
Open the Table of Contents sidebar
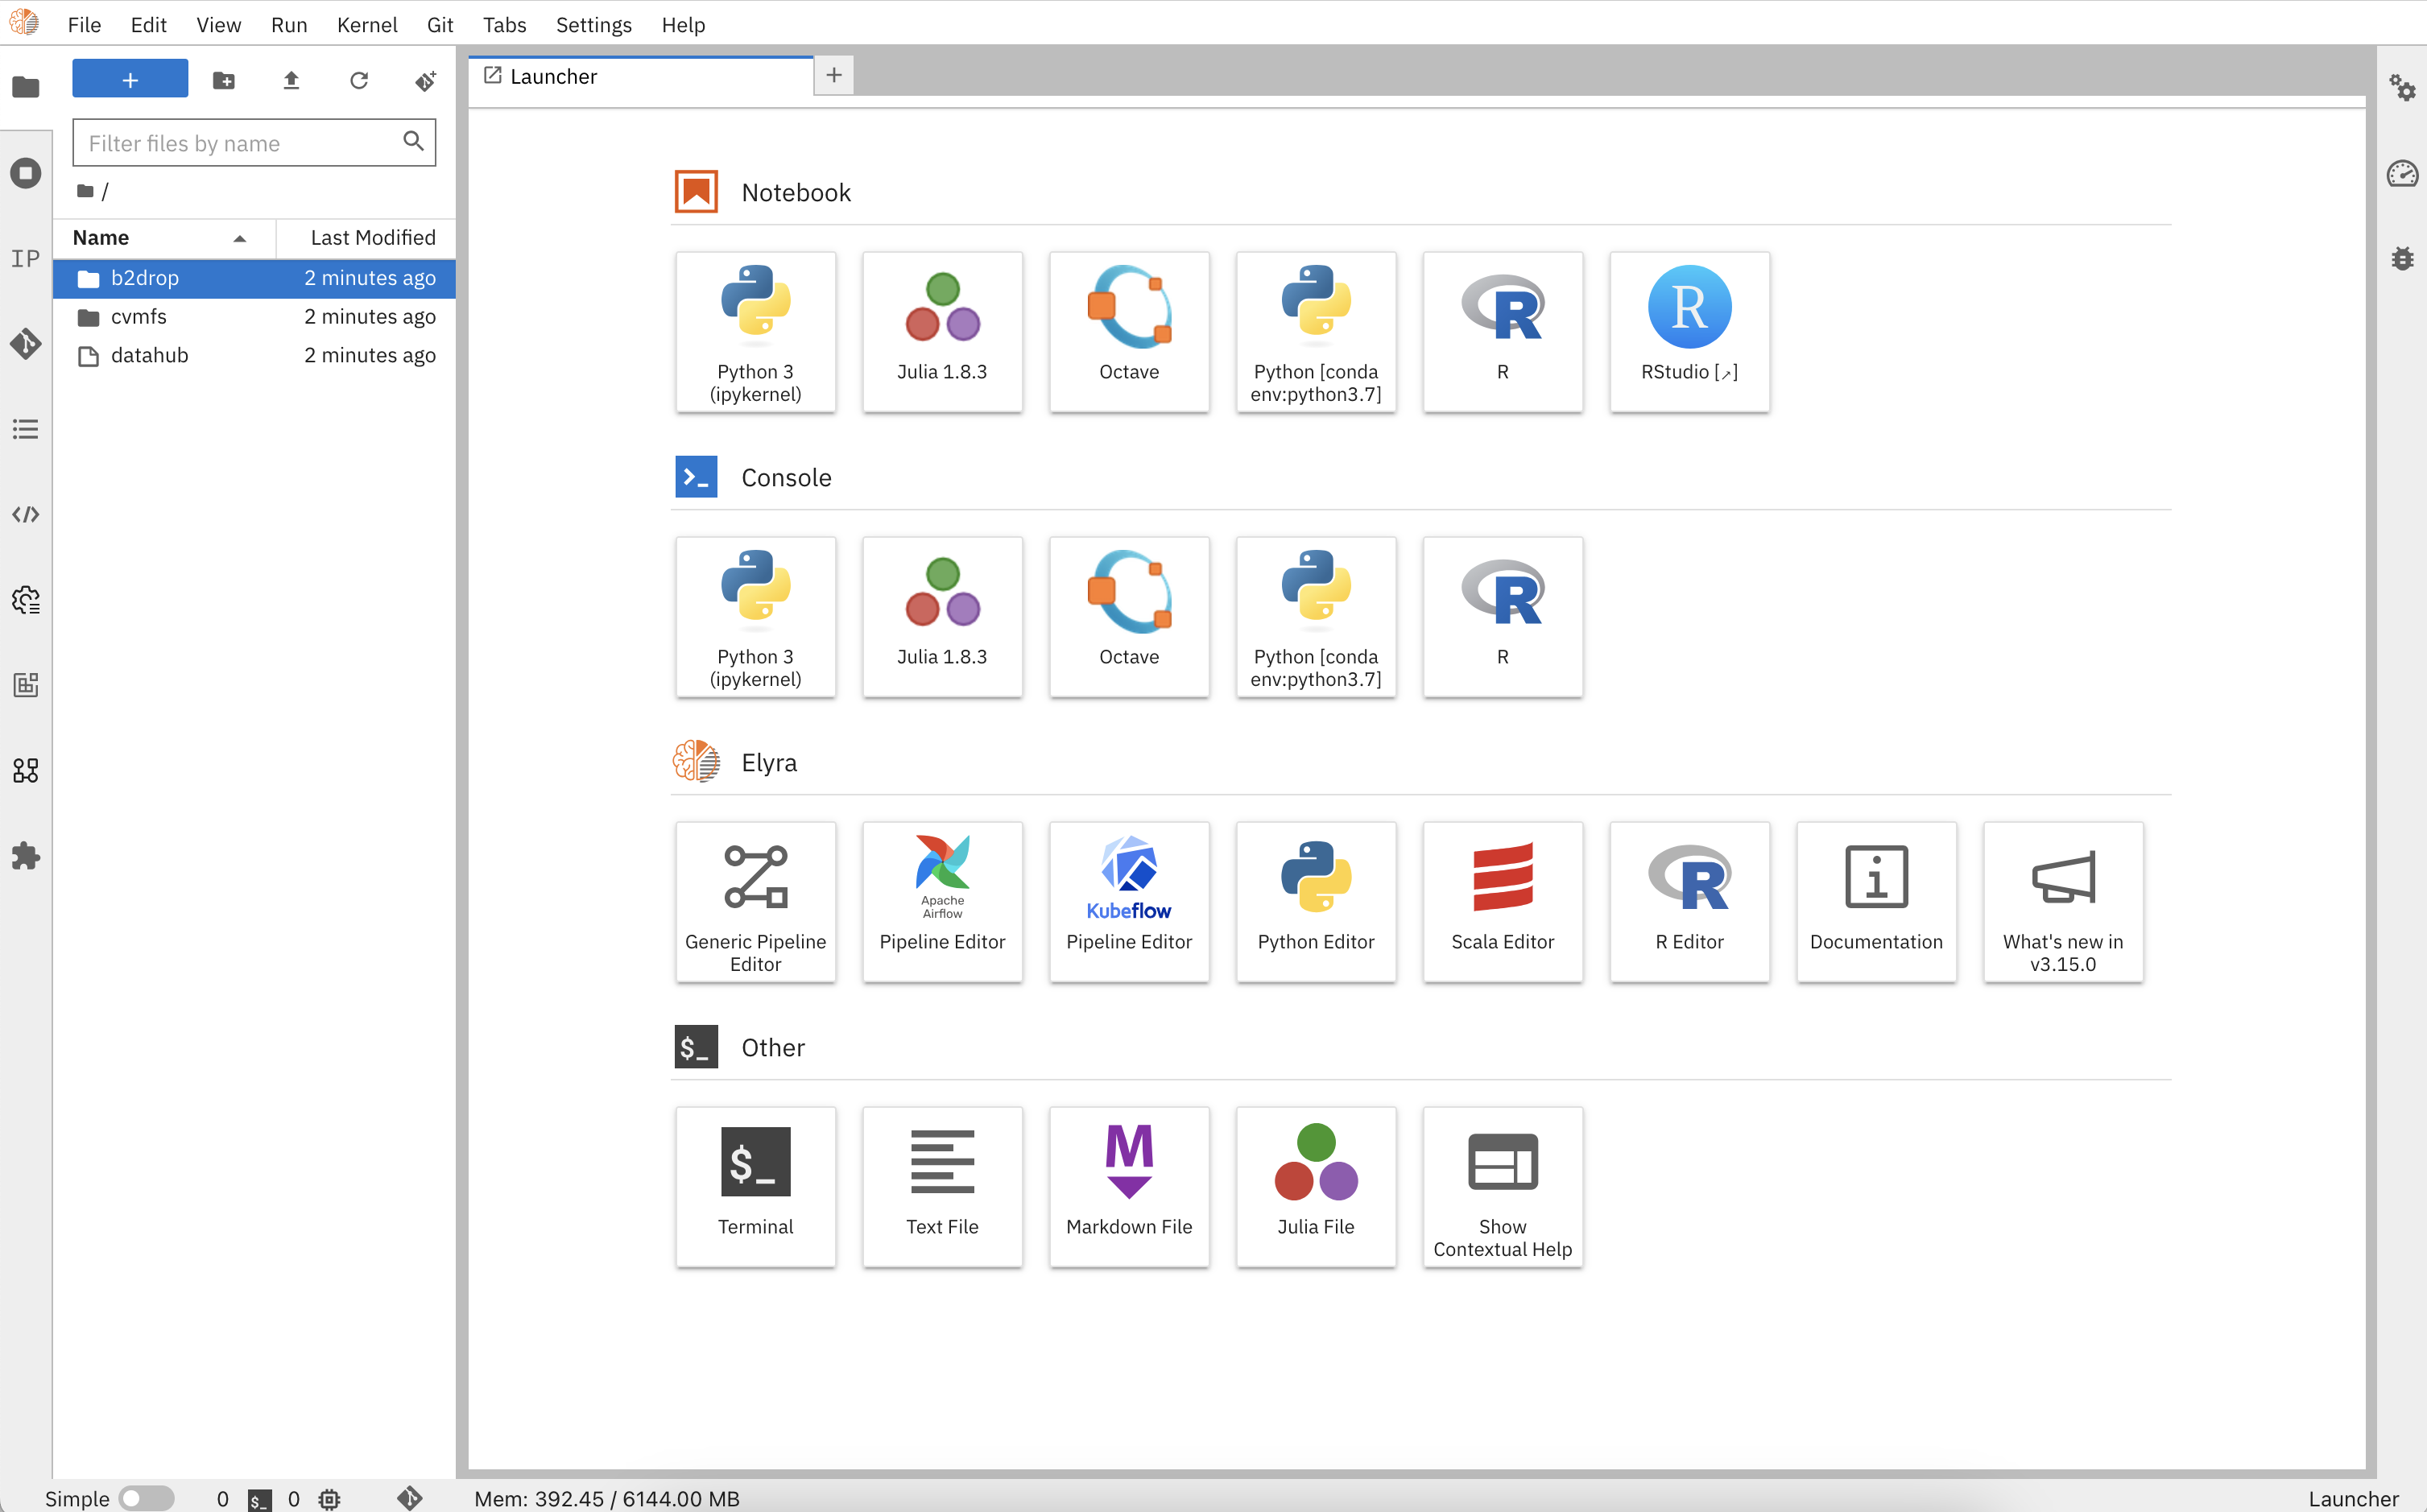coord(26,429)
